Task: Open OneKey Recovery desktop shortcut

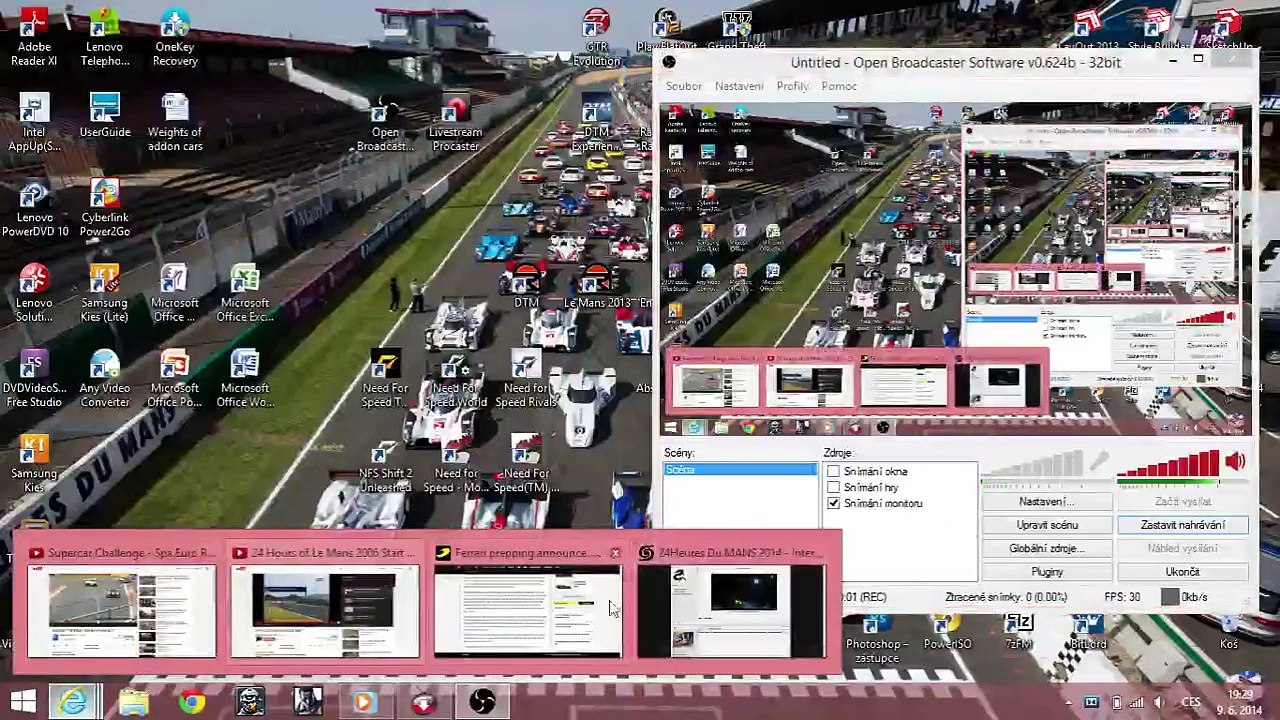Action: coord(175,38)
